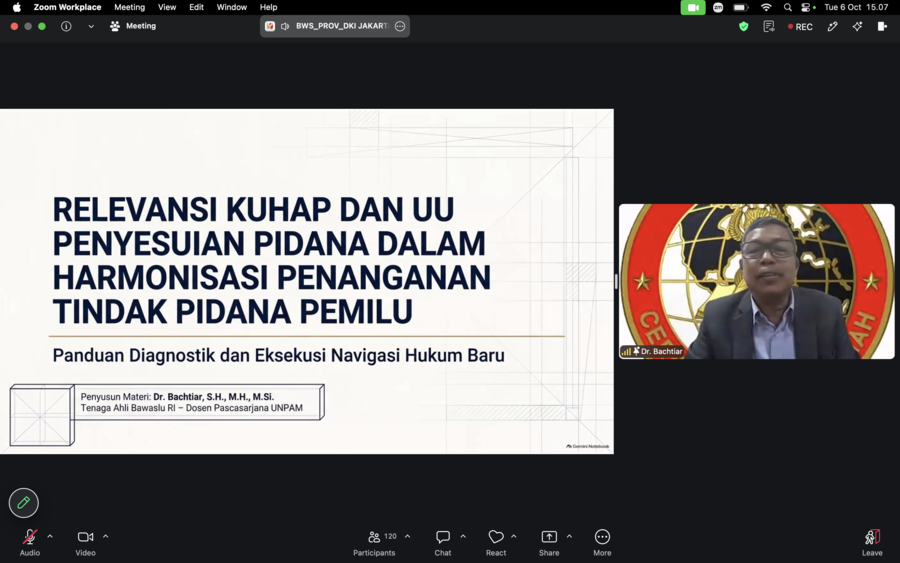Screen dimensions: 900x563
Task: Open the Edit menu
Action: point(196,7)
